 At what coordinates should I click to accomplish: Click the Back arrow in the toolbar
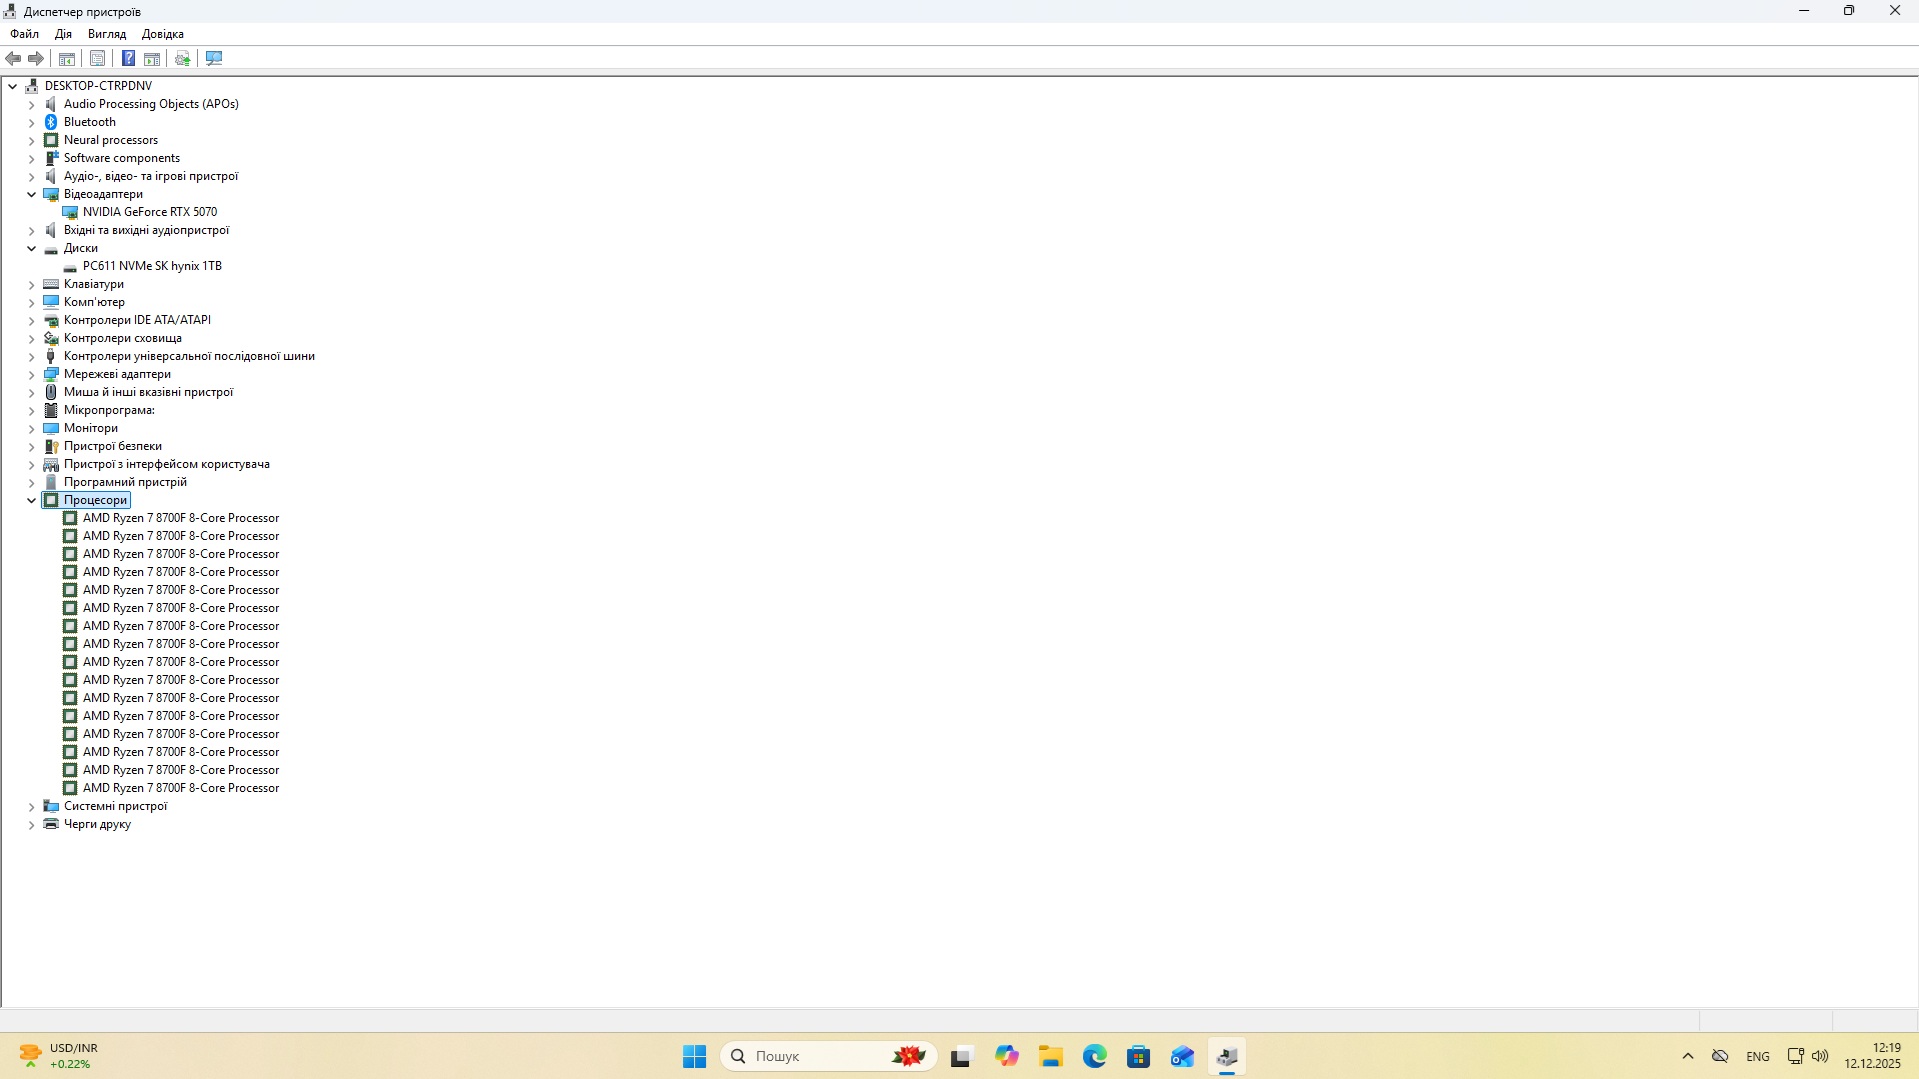(14, 59)
